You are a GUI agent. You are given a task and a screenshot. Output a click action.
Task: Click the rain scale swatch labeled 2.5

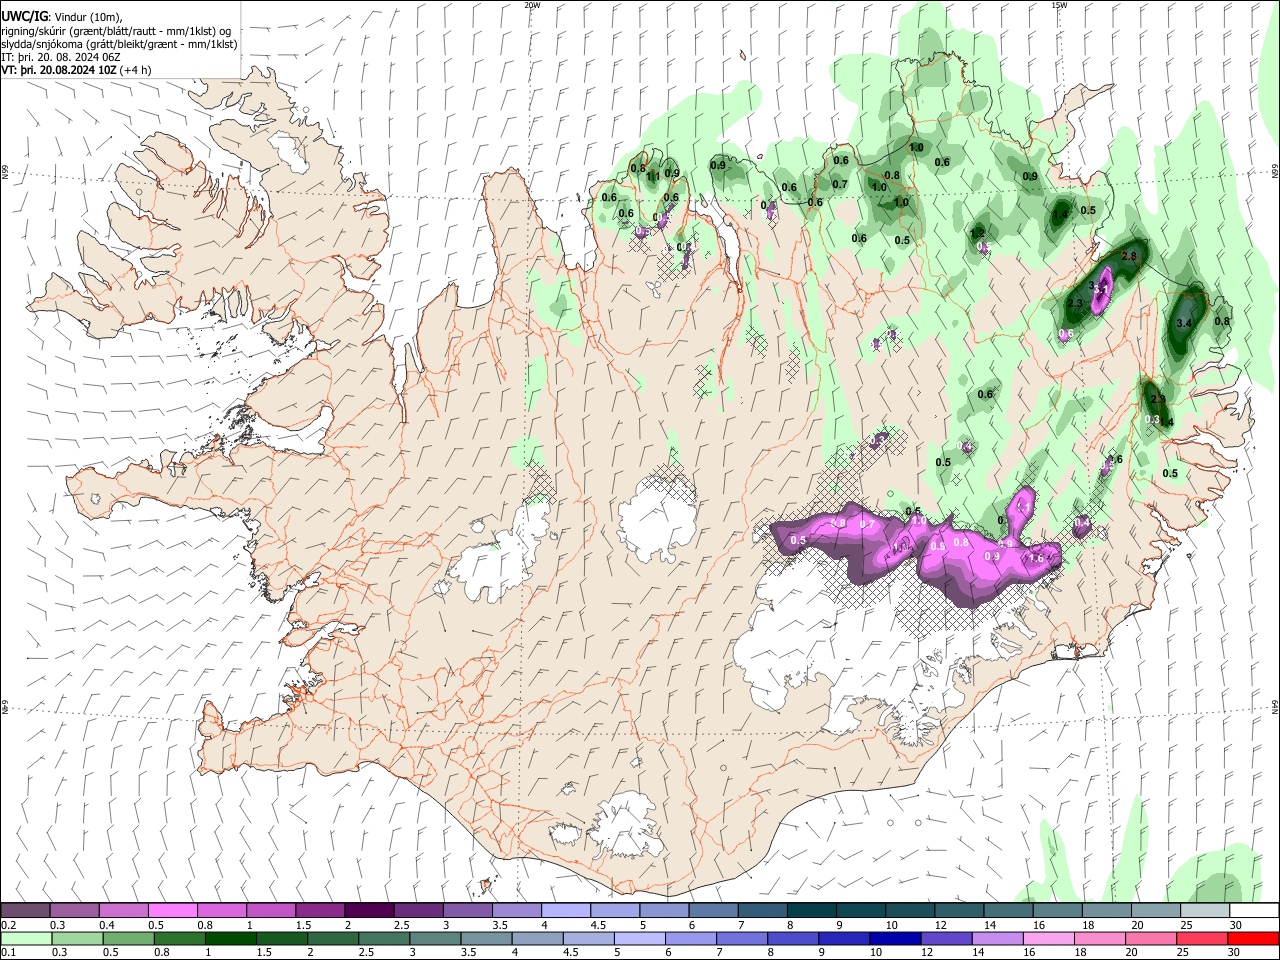pos(383,938)
